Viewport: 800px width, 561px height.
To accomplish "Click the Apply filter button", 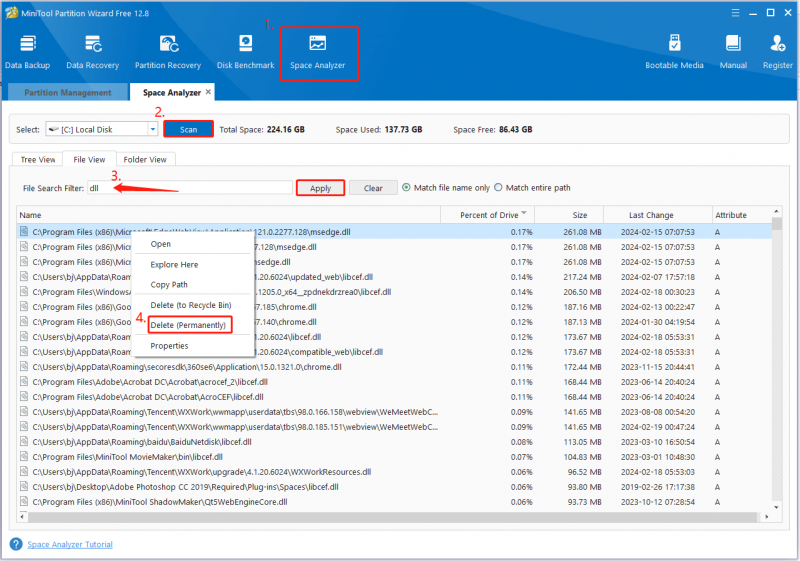I will (320, 188).
